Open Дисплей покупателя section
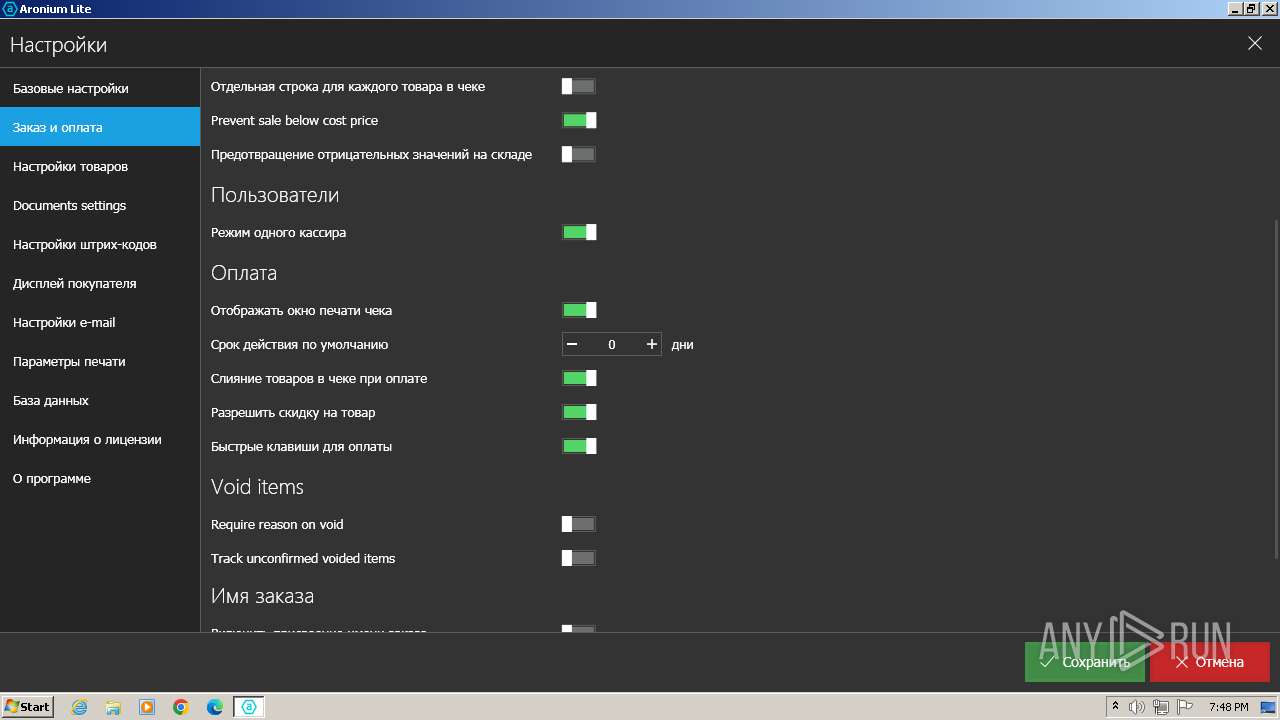 point(100,283)
